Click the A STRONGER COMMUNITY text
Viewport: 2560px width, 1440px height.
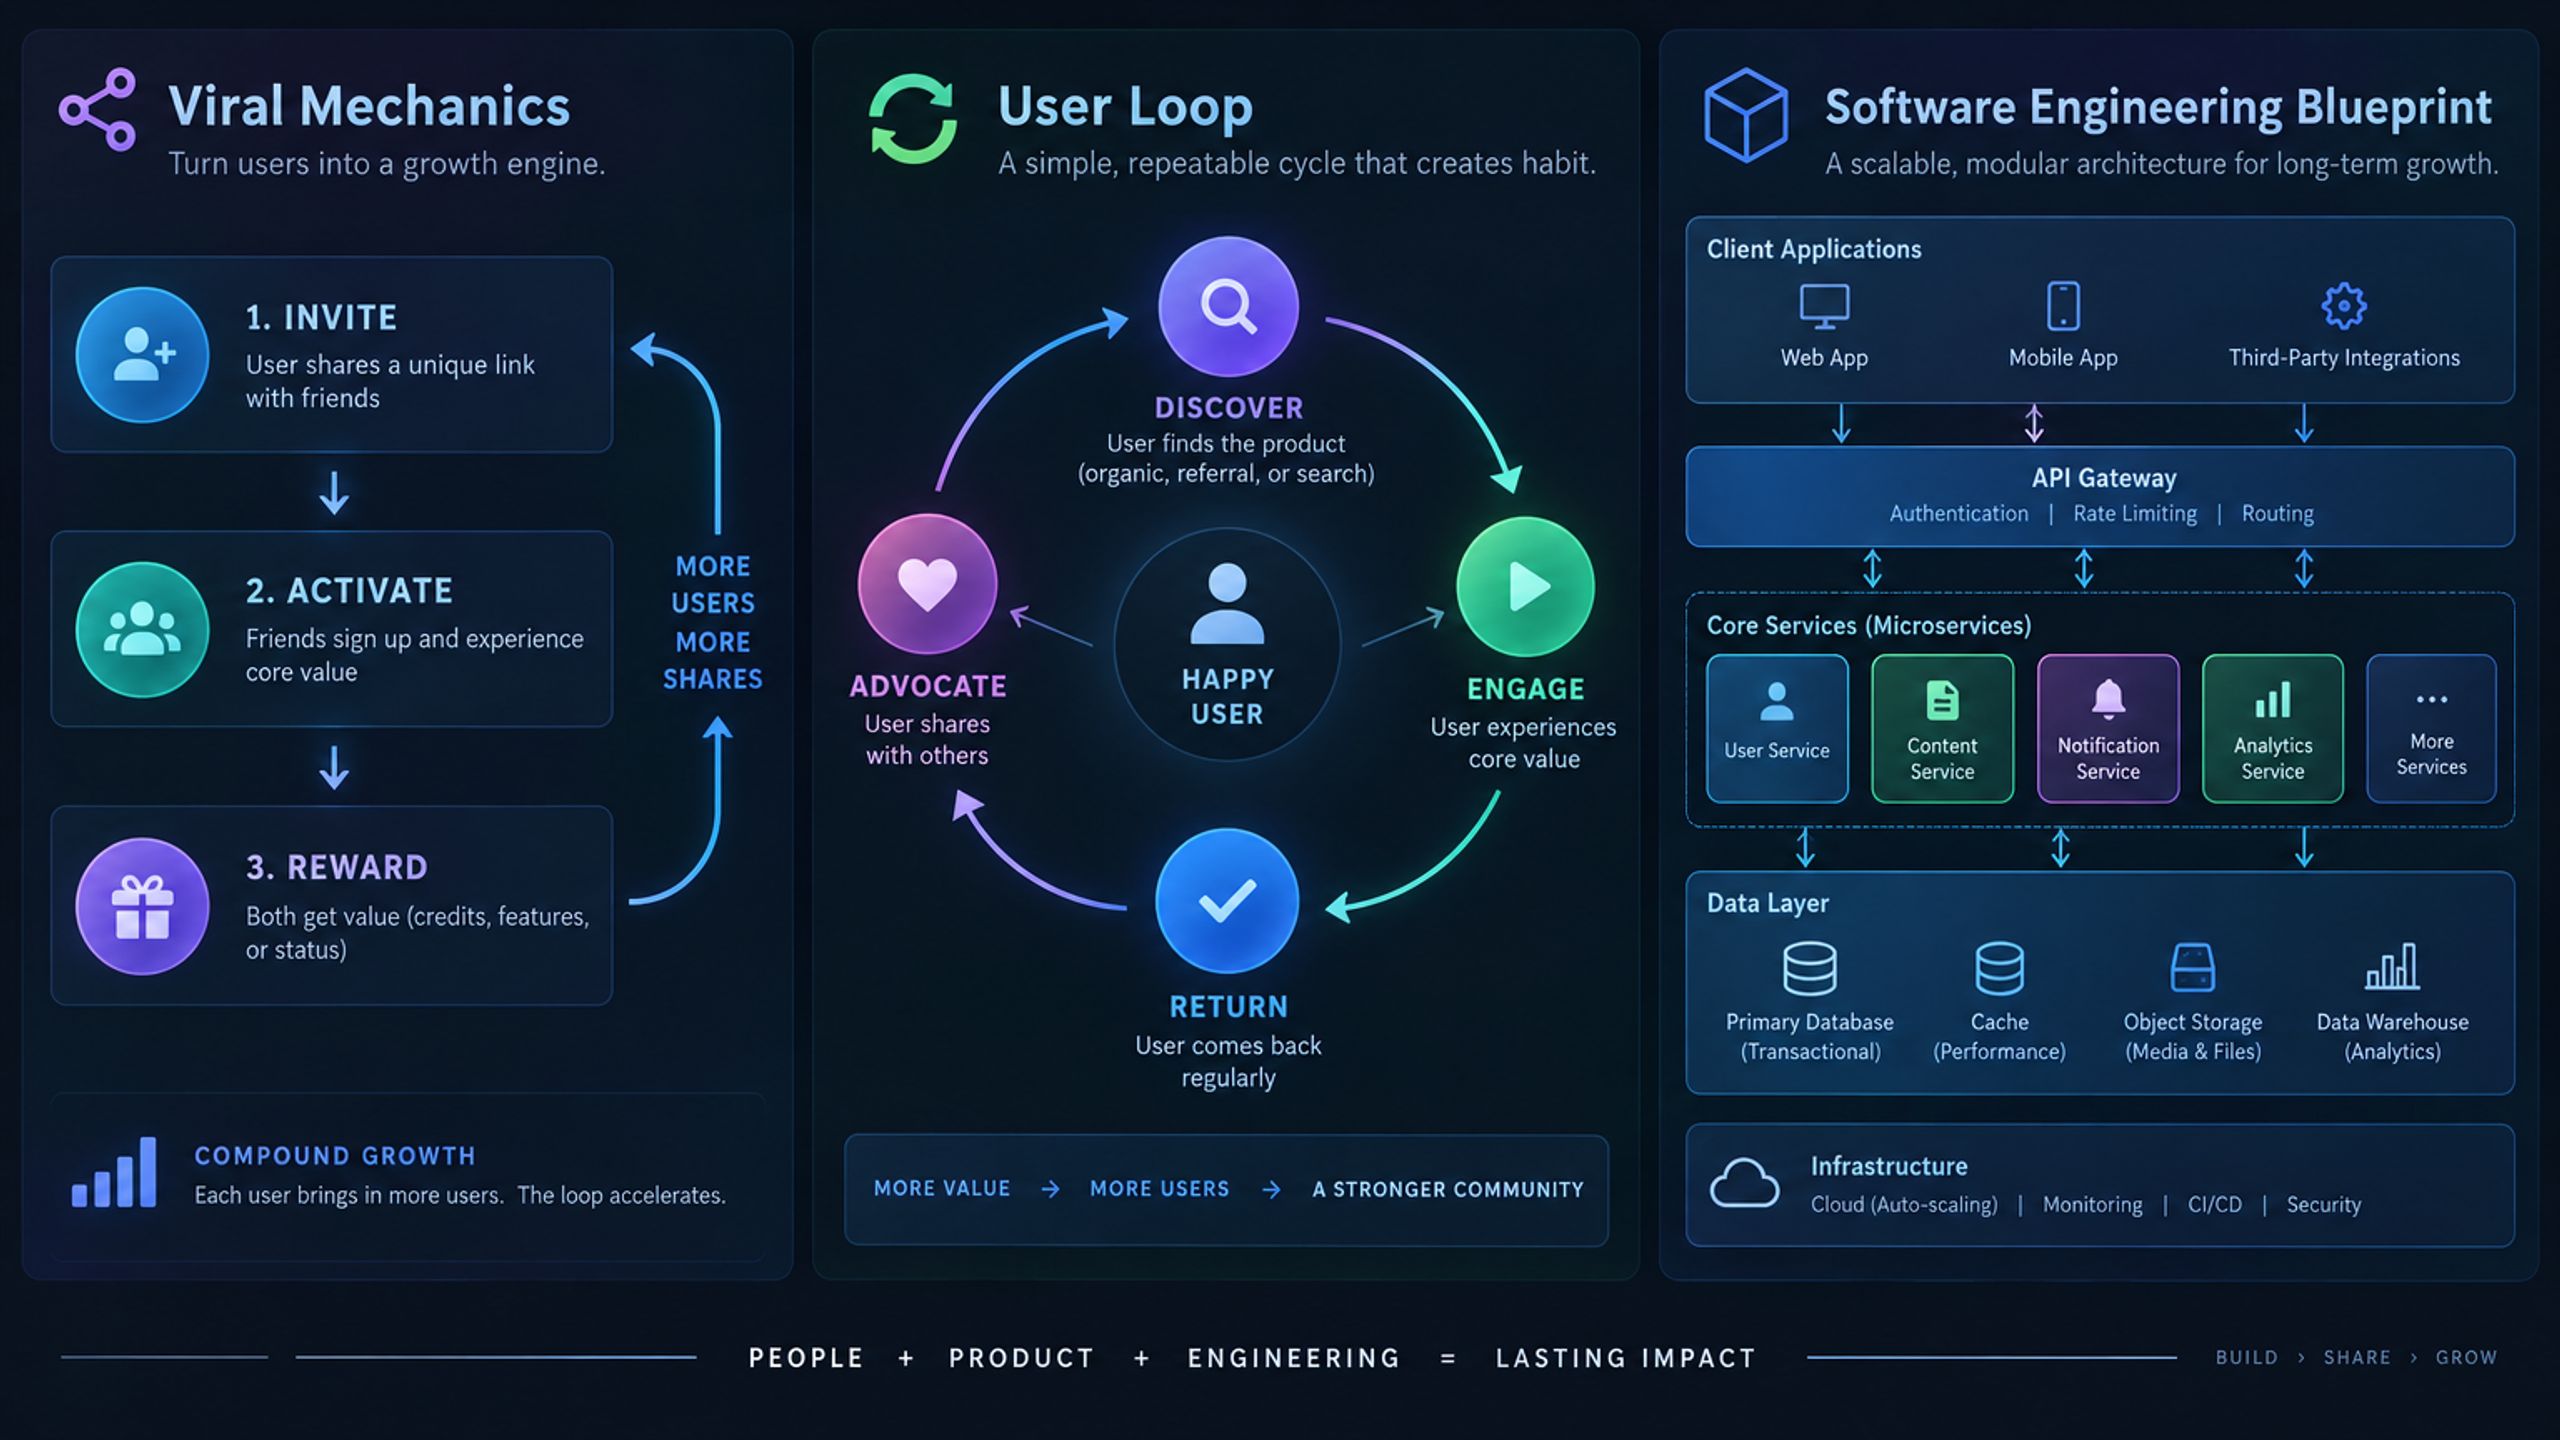(1448, 1189)
